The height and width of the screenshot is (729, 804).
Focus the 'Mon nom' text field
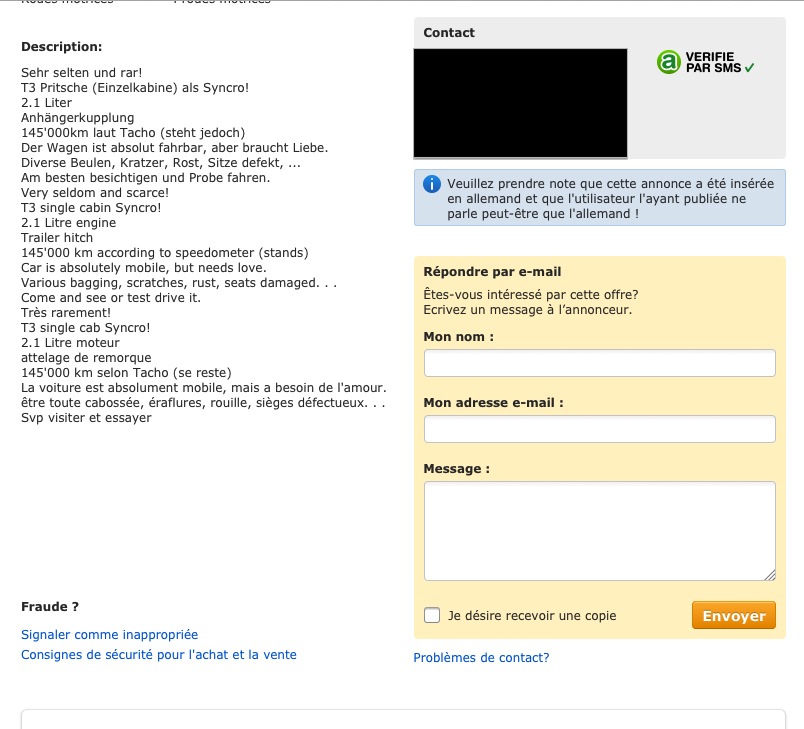[599, 363]
